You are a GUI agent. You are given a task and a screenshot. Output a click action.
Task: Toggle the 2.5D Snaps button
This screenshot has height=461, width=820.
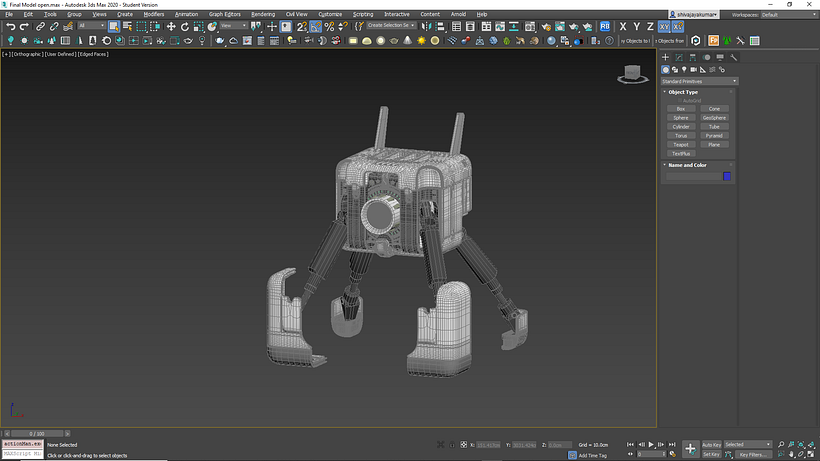(302, 26)
